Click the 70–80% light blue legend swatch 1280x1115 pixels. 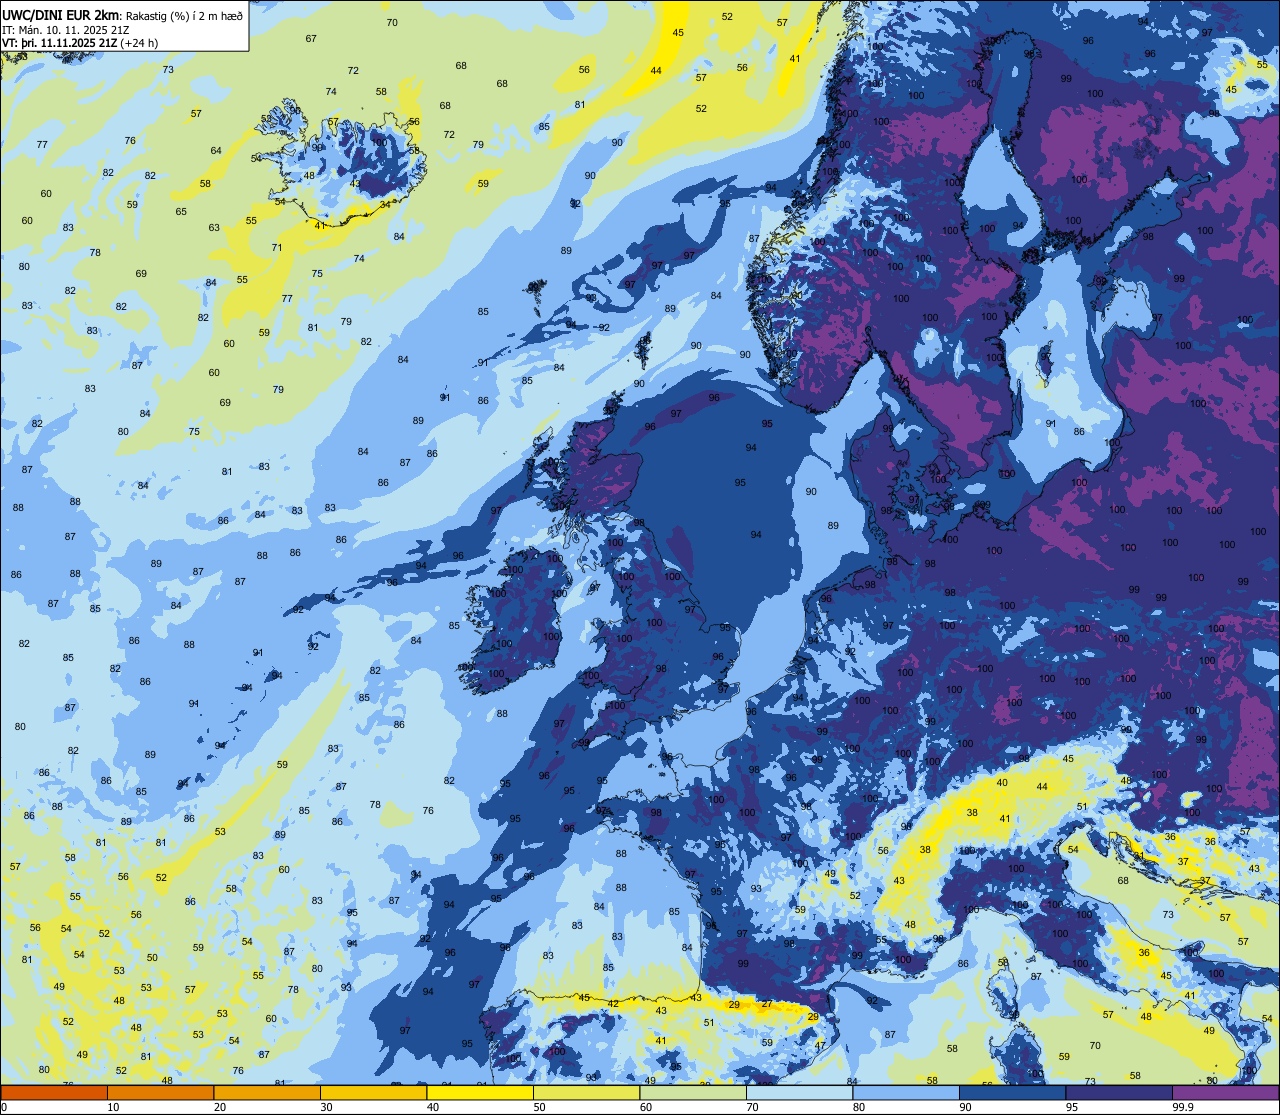799,1092
